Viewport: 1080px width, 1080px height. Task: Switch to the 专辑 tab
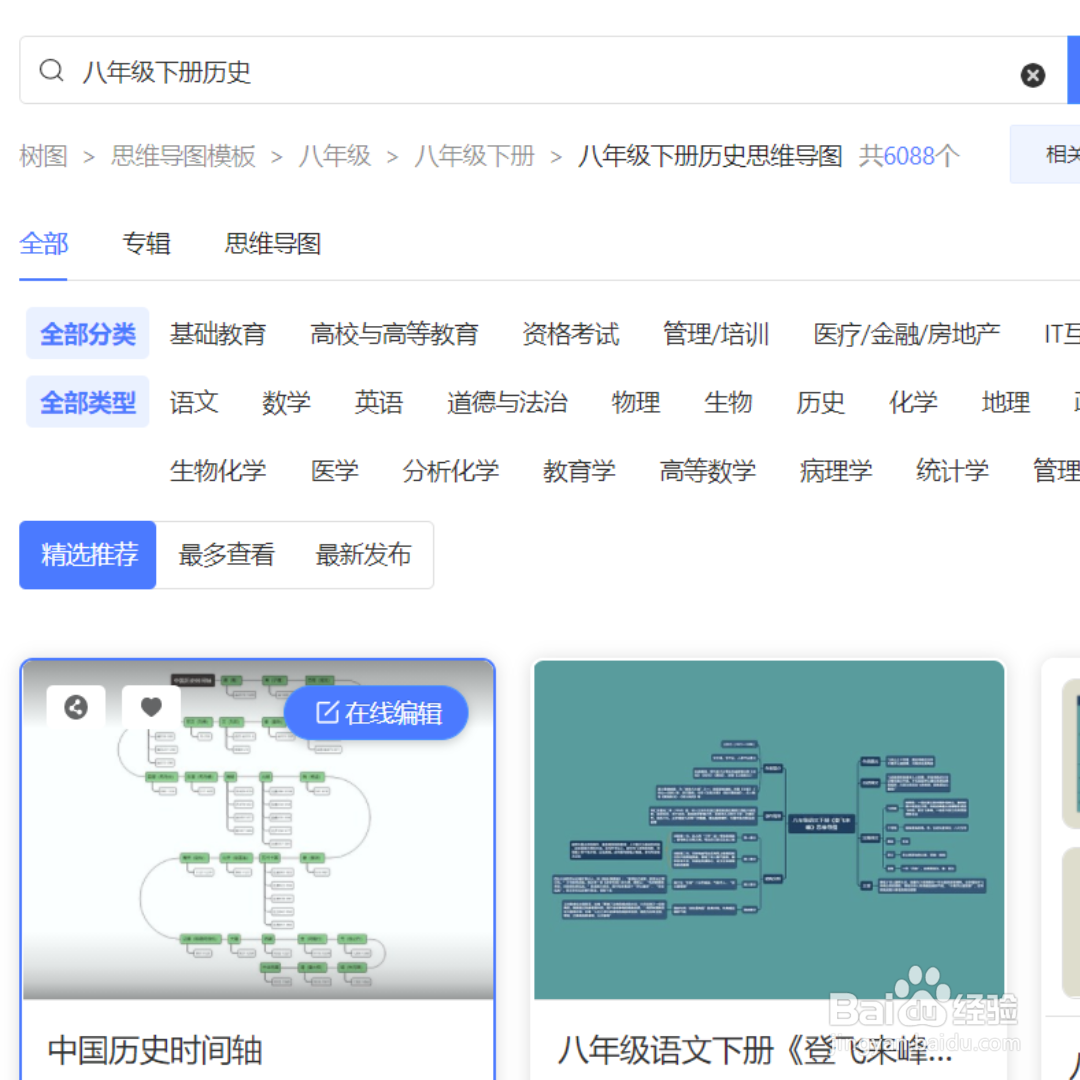coord(146,244)
